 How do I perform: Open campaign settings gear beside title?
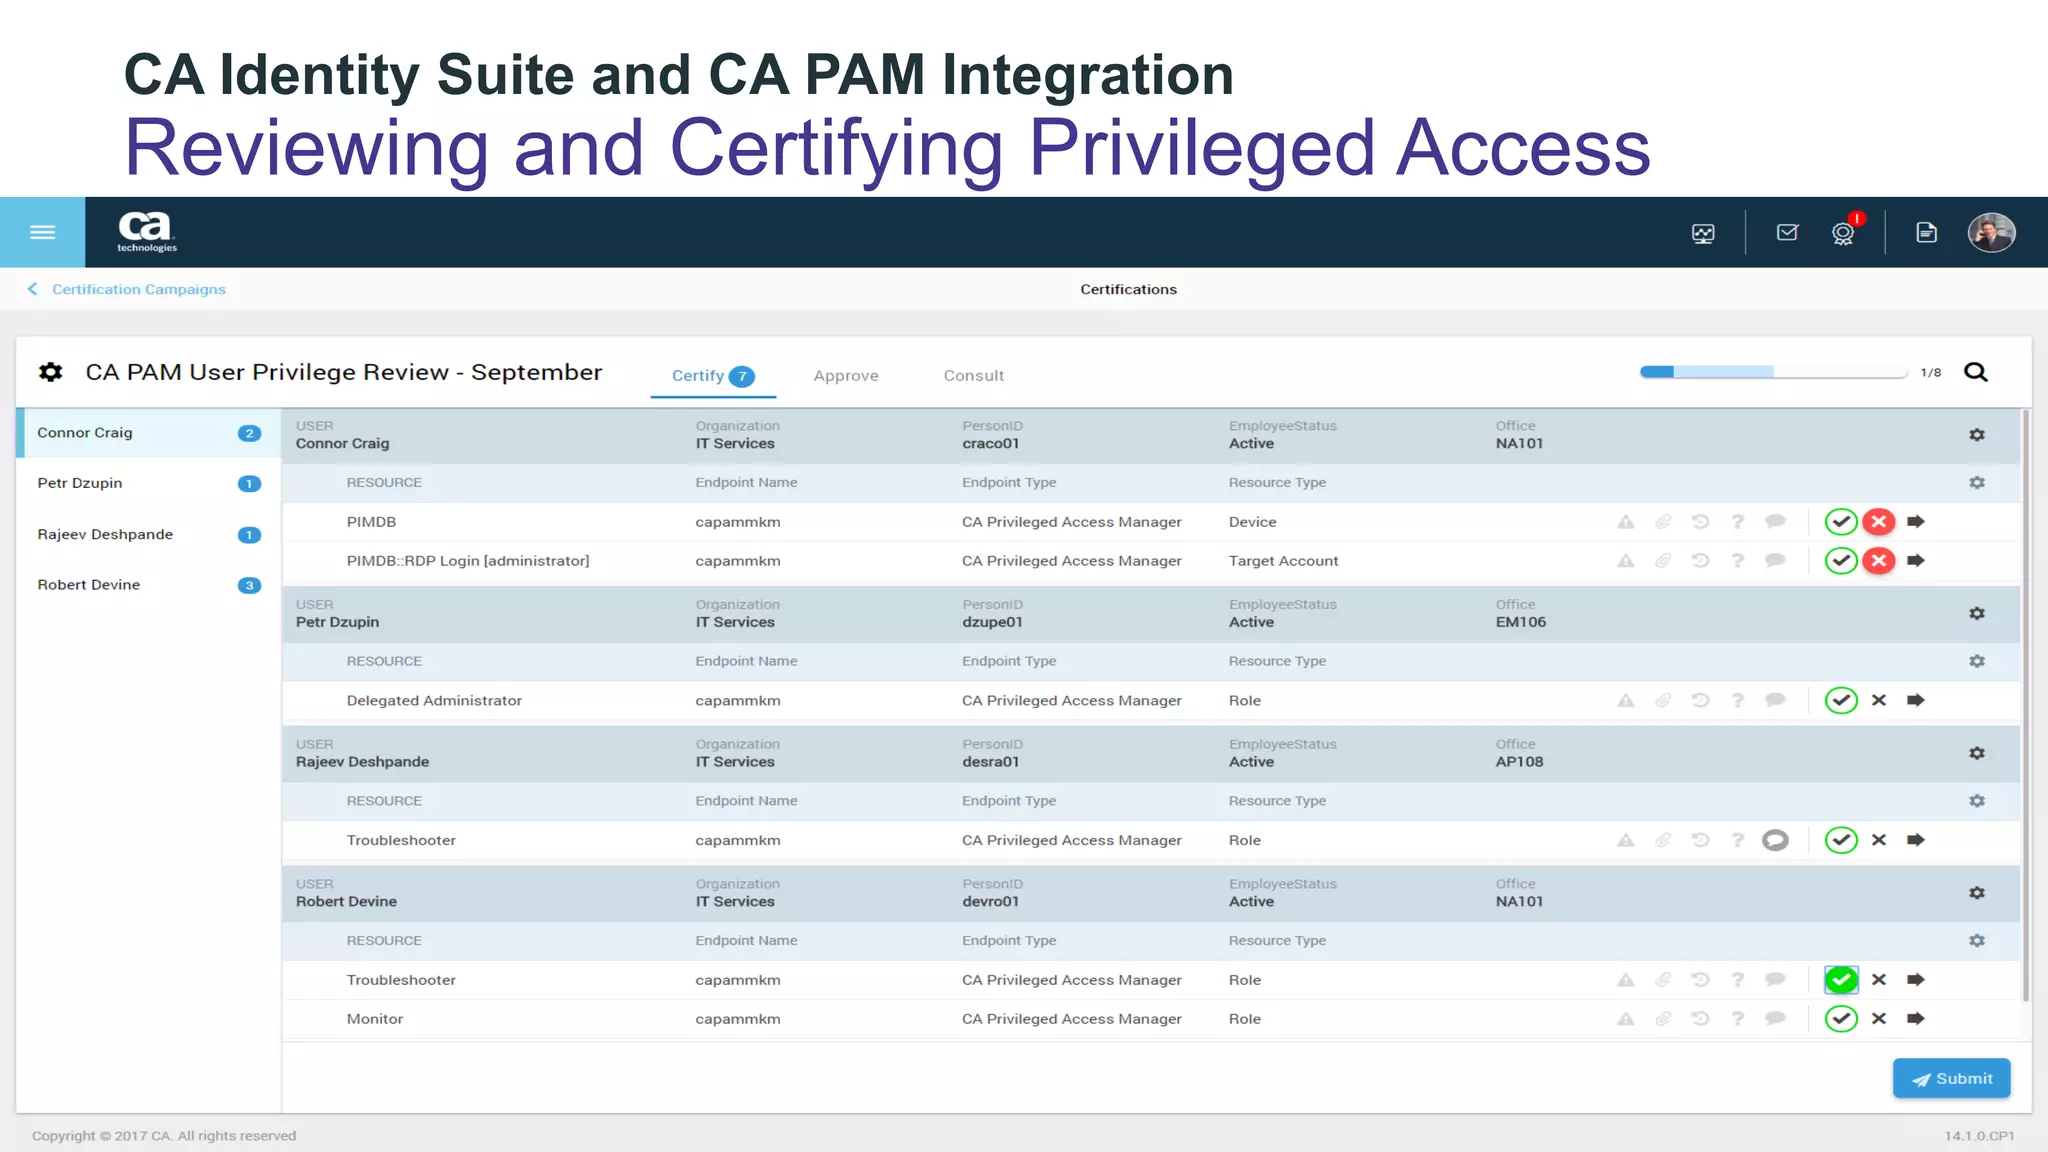51,372
